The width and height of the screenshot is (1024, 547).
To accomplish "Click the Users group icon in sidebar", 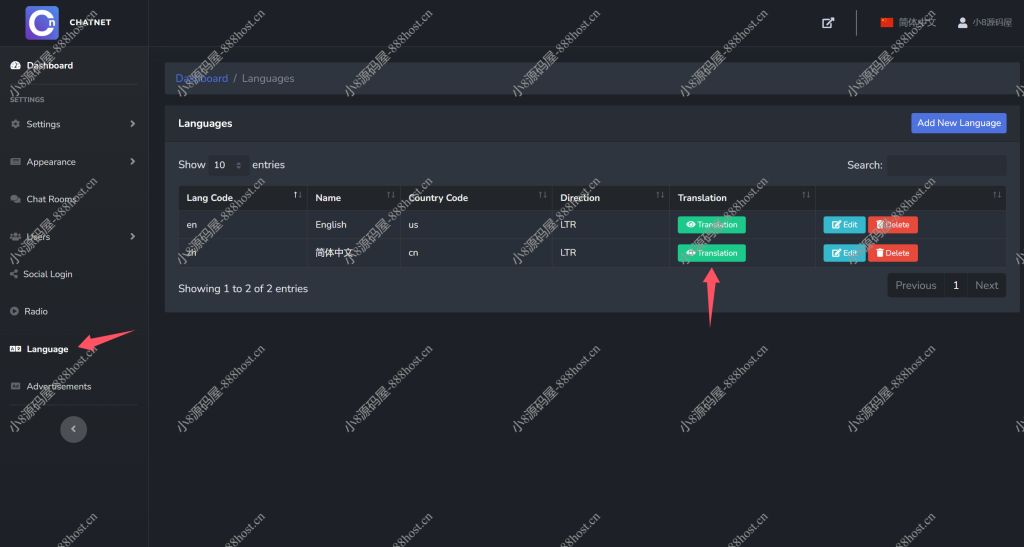I will [x=15, y=236].
